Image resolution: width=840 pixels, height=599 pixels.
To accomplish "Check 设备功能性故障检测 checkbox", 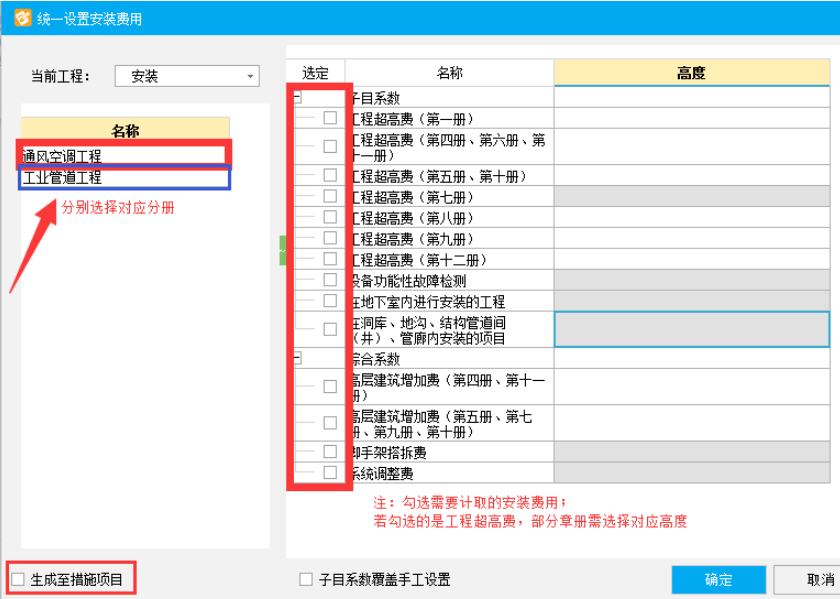I will (330, 280).
